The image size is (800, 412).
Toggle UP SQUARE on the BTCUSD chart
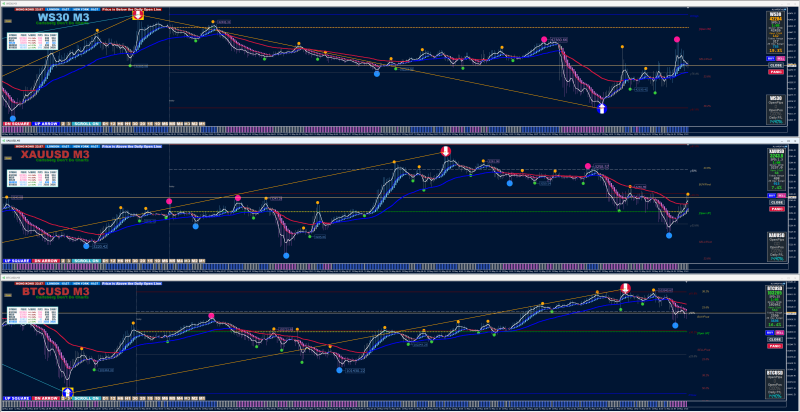pos(17,397)
